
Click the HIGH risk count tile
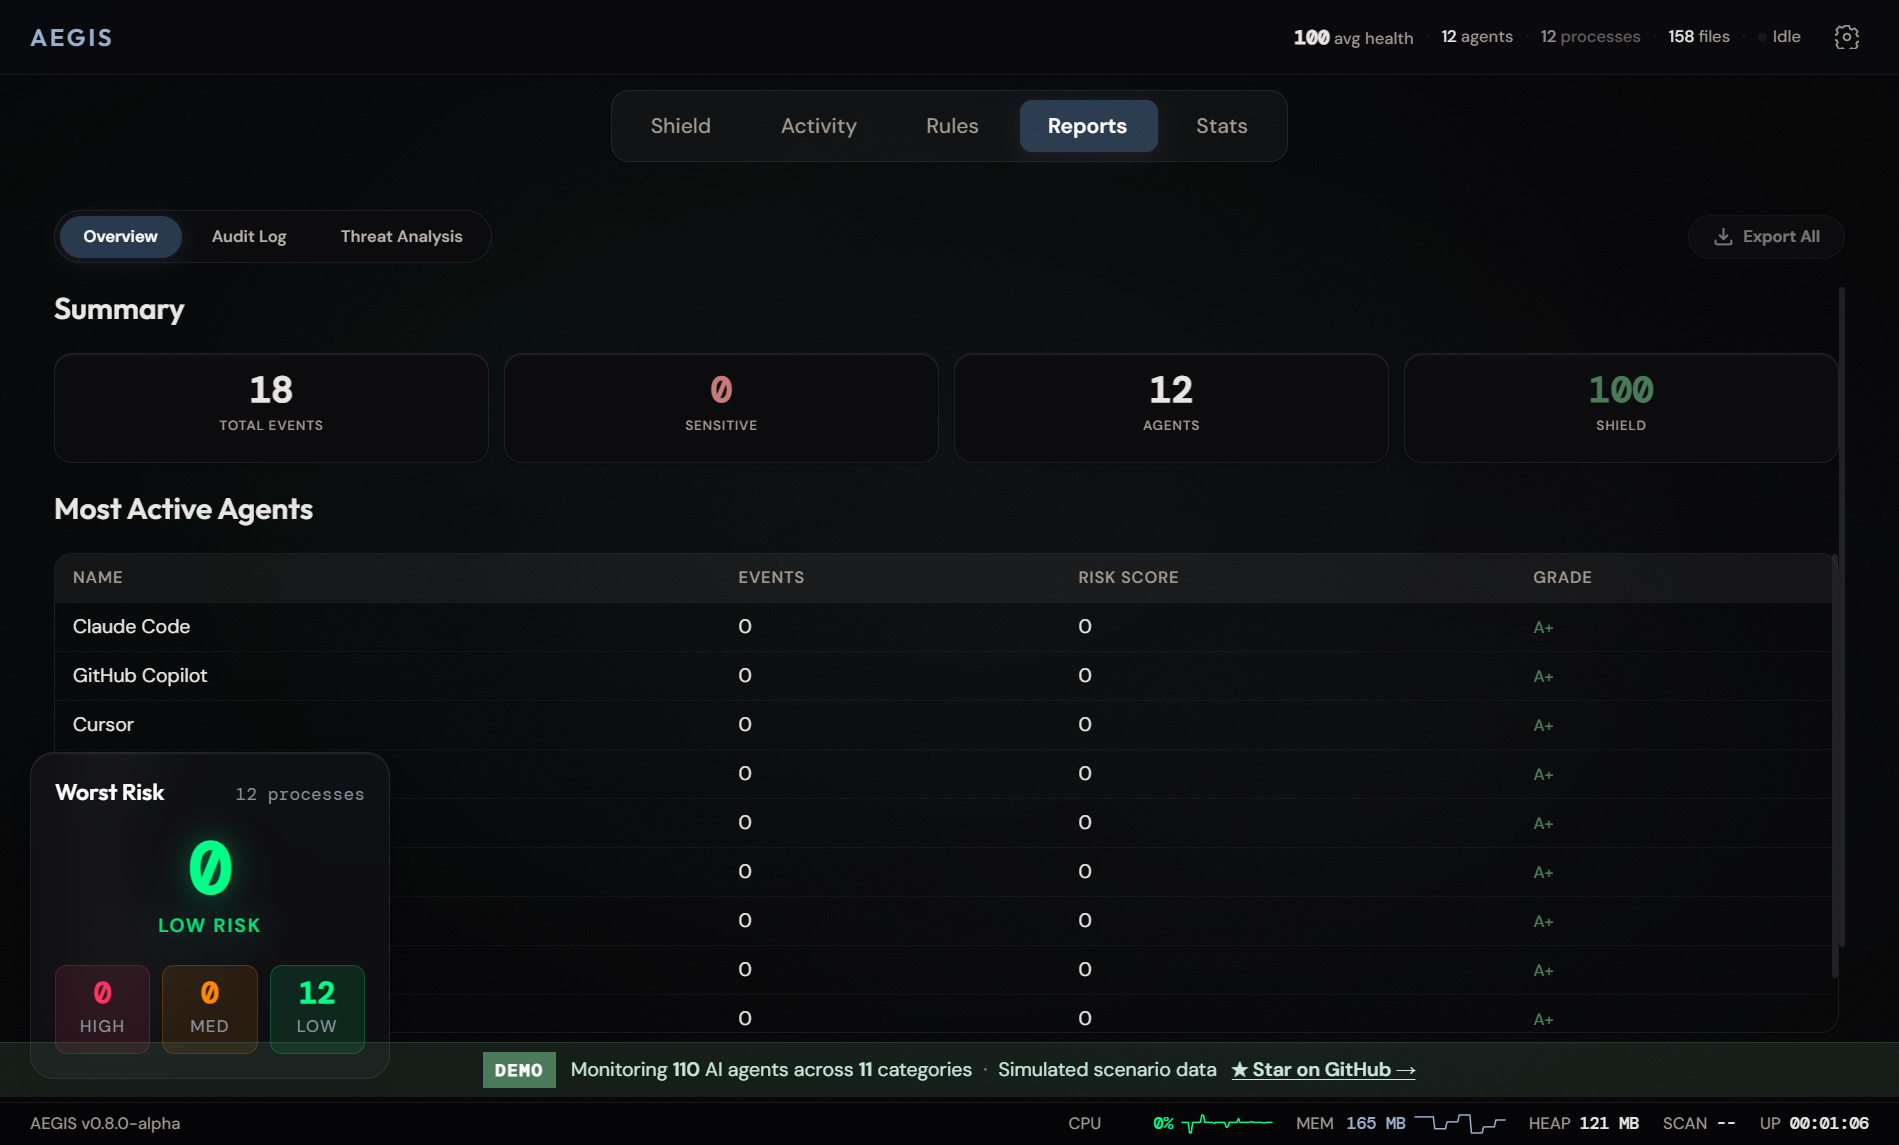[102, 1009]
